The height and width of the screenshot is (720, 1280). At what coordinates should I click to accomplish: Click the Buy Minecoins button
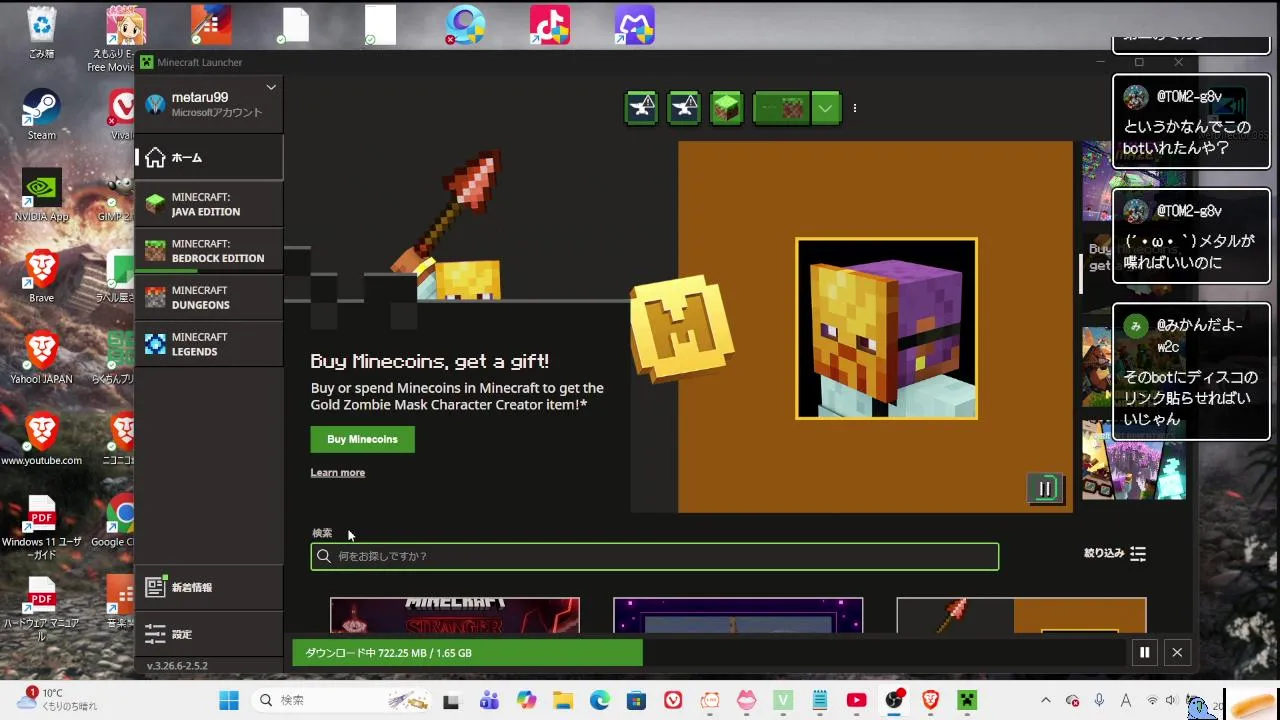(362, 439)
